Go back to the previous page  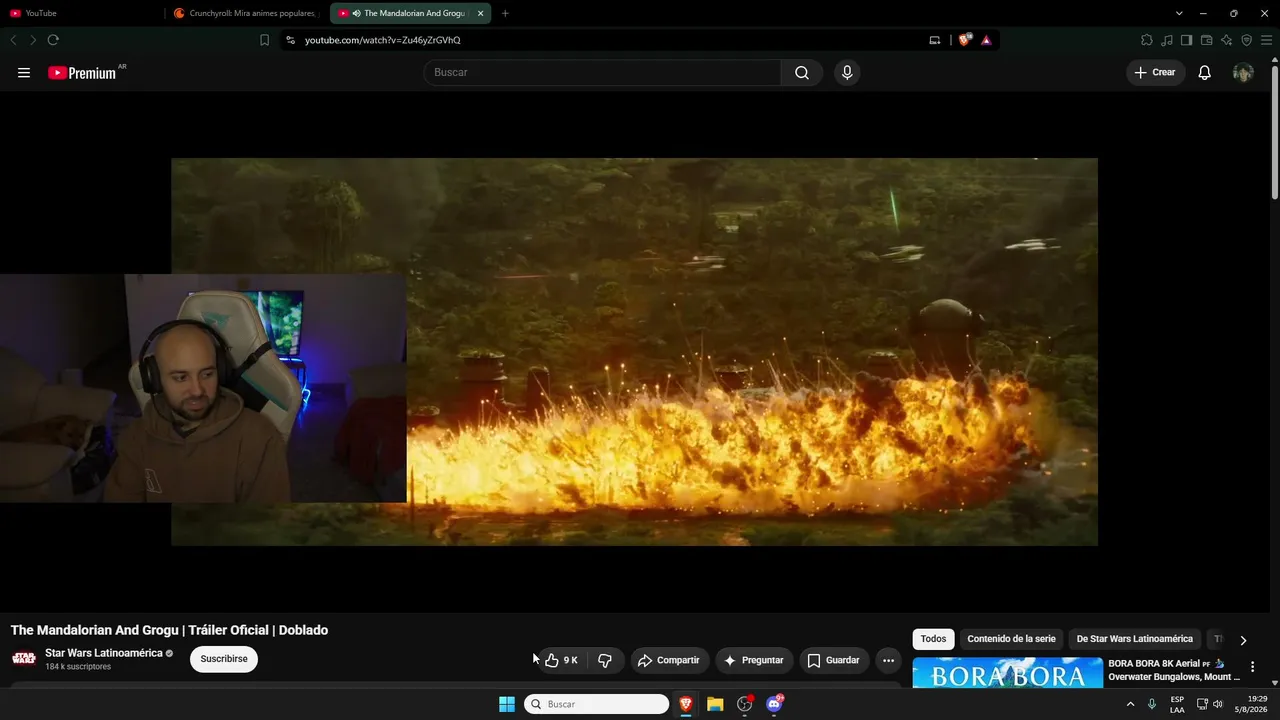tap(13, 40)
